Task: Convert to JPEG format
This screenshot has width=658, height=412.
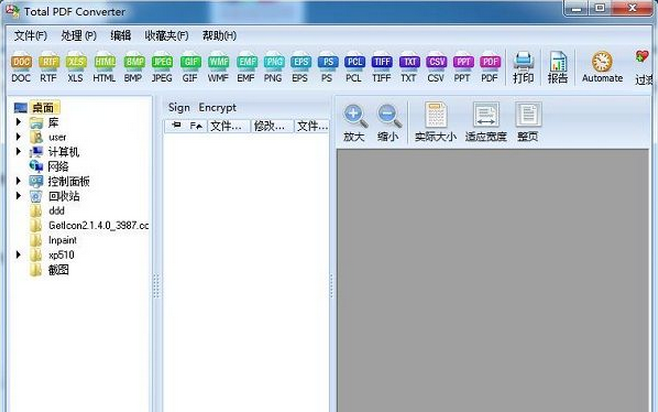Action: pos(162,69)
